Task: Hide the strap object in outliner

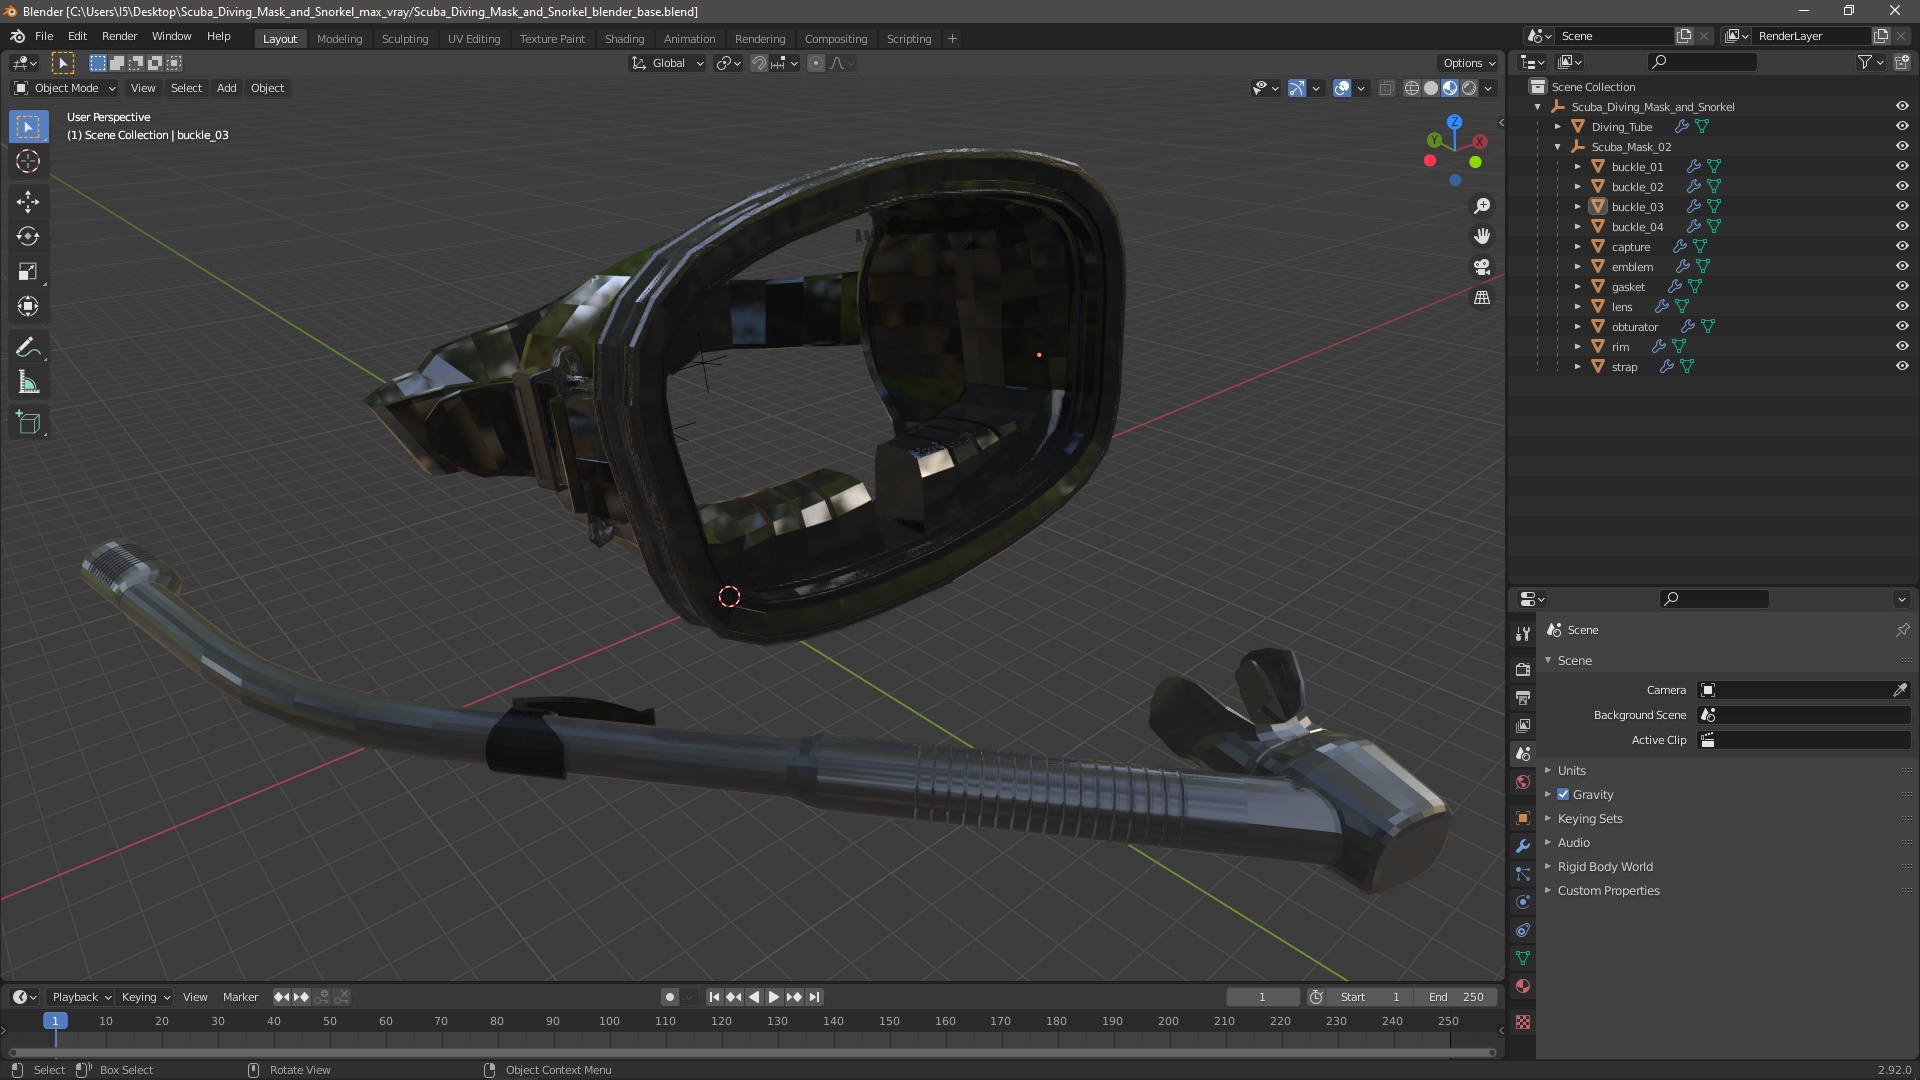Action: [x=1902, y=366]
